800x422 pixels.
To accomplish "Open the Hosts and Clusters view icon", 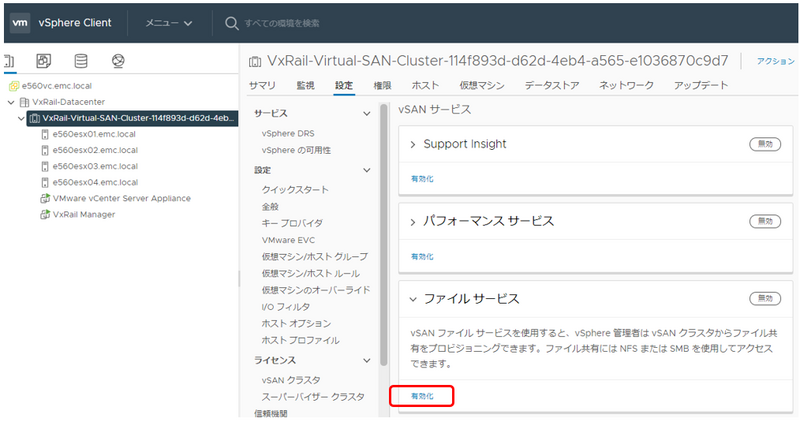I will coord(9,61).
